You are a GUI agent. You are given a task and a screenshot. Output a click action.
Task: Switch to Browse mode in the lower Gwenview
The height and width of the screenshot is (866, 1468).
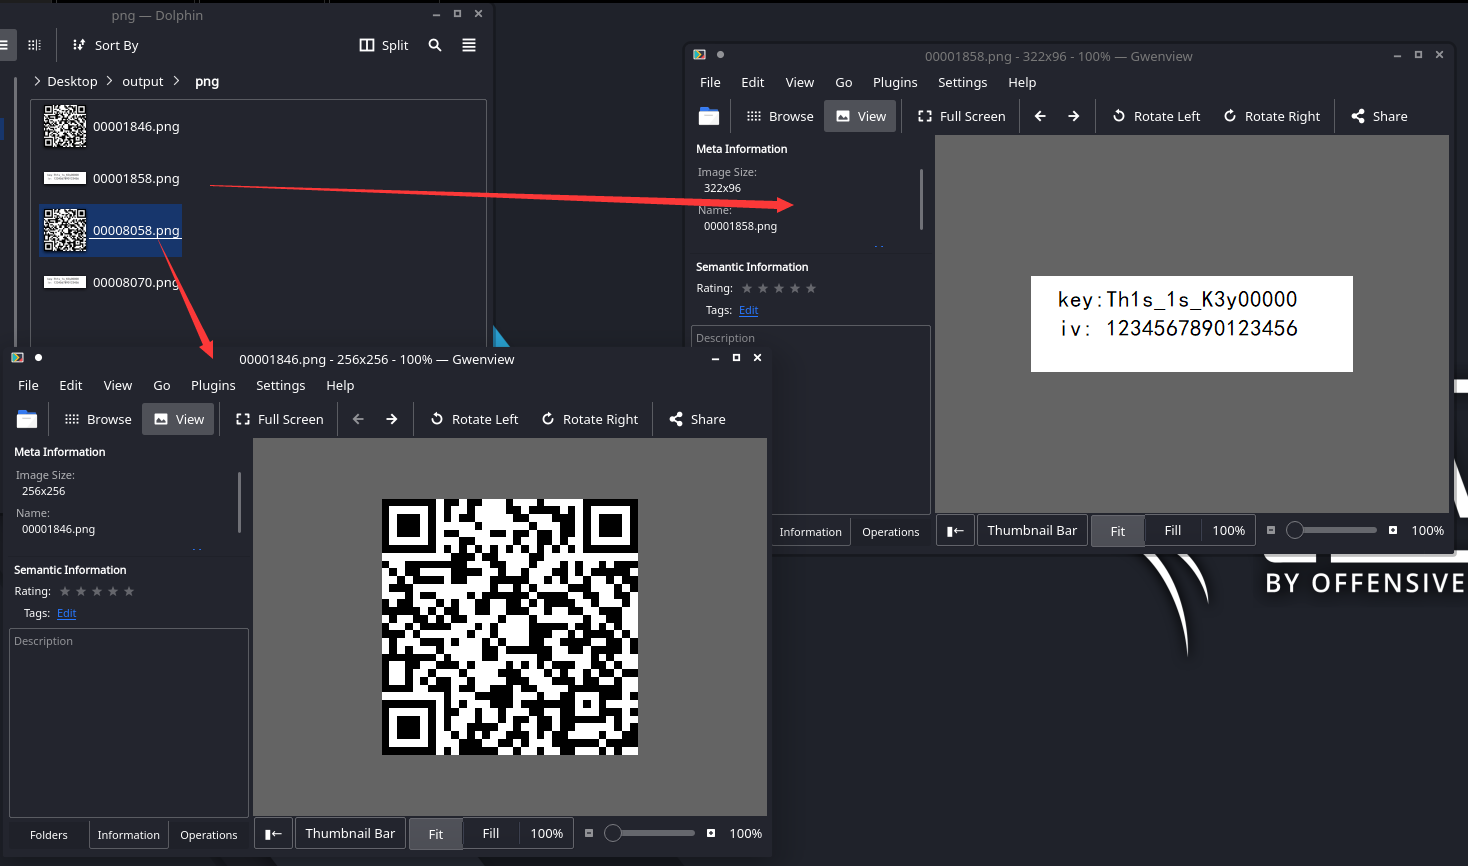tap(97, 419)
